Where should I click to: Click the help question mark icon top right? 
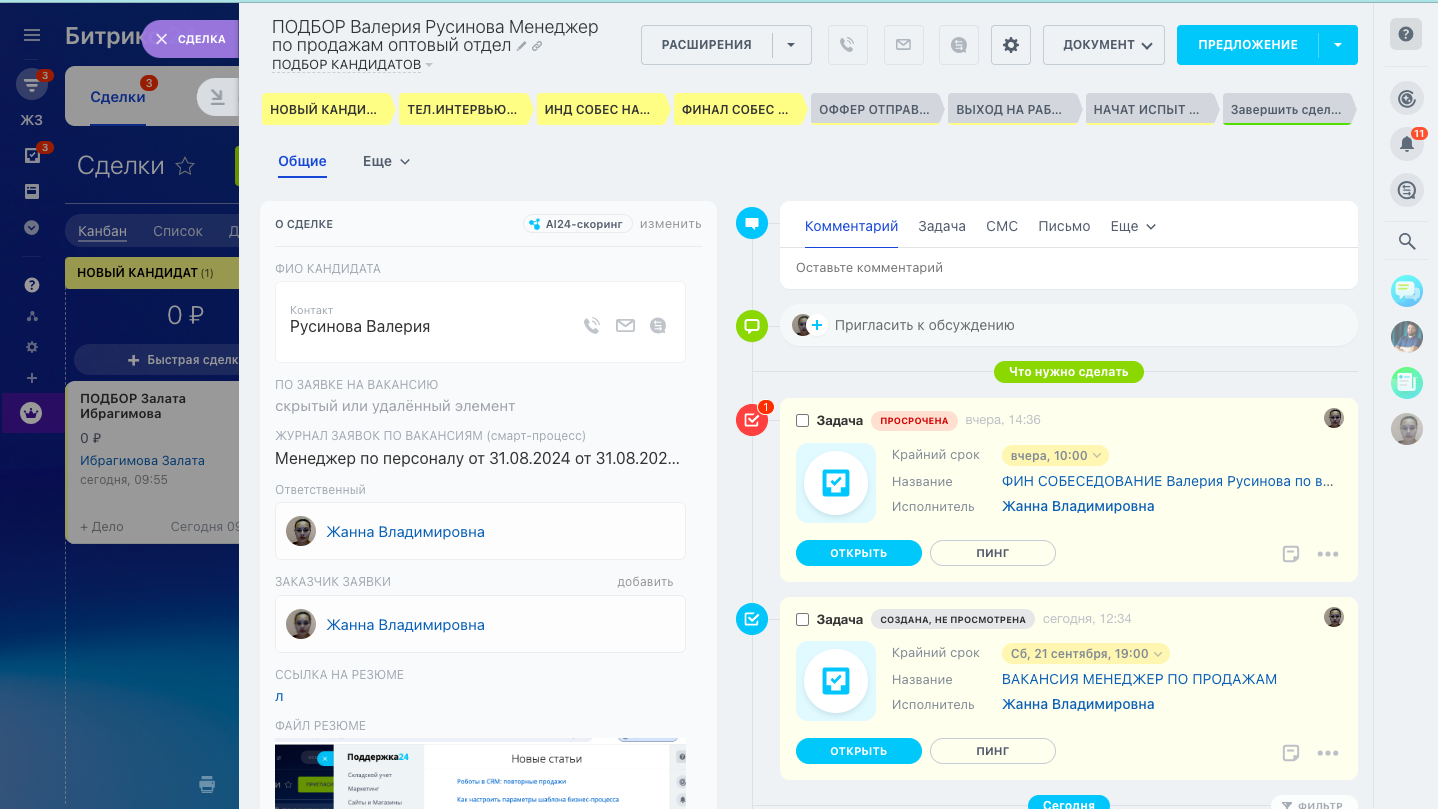(x=1406, y=34)
